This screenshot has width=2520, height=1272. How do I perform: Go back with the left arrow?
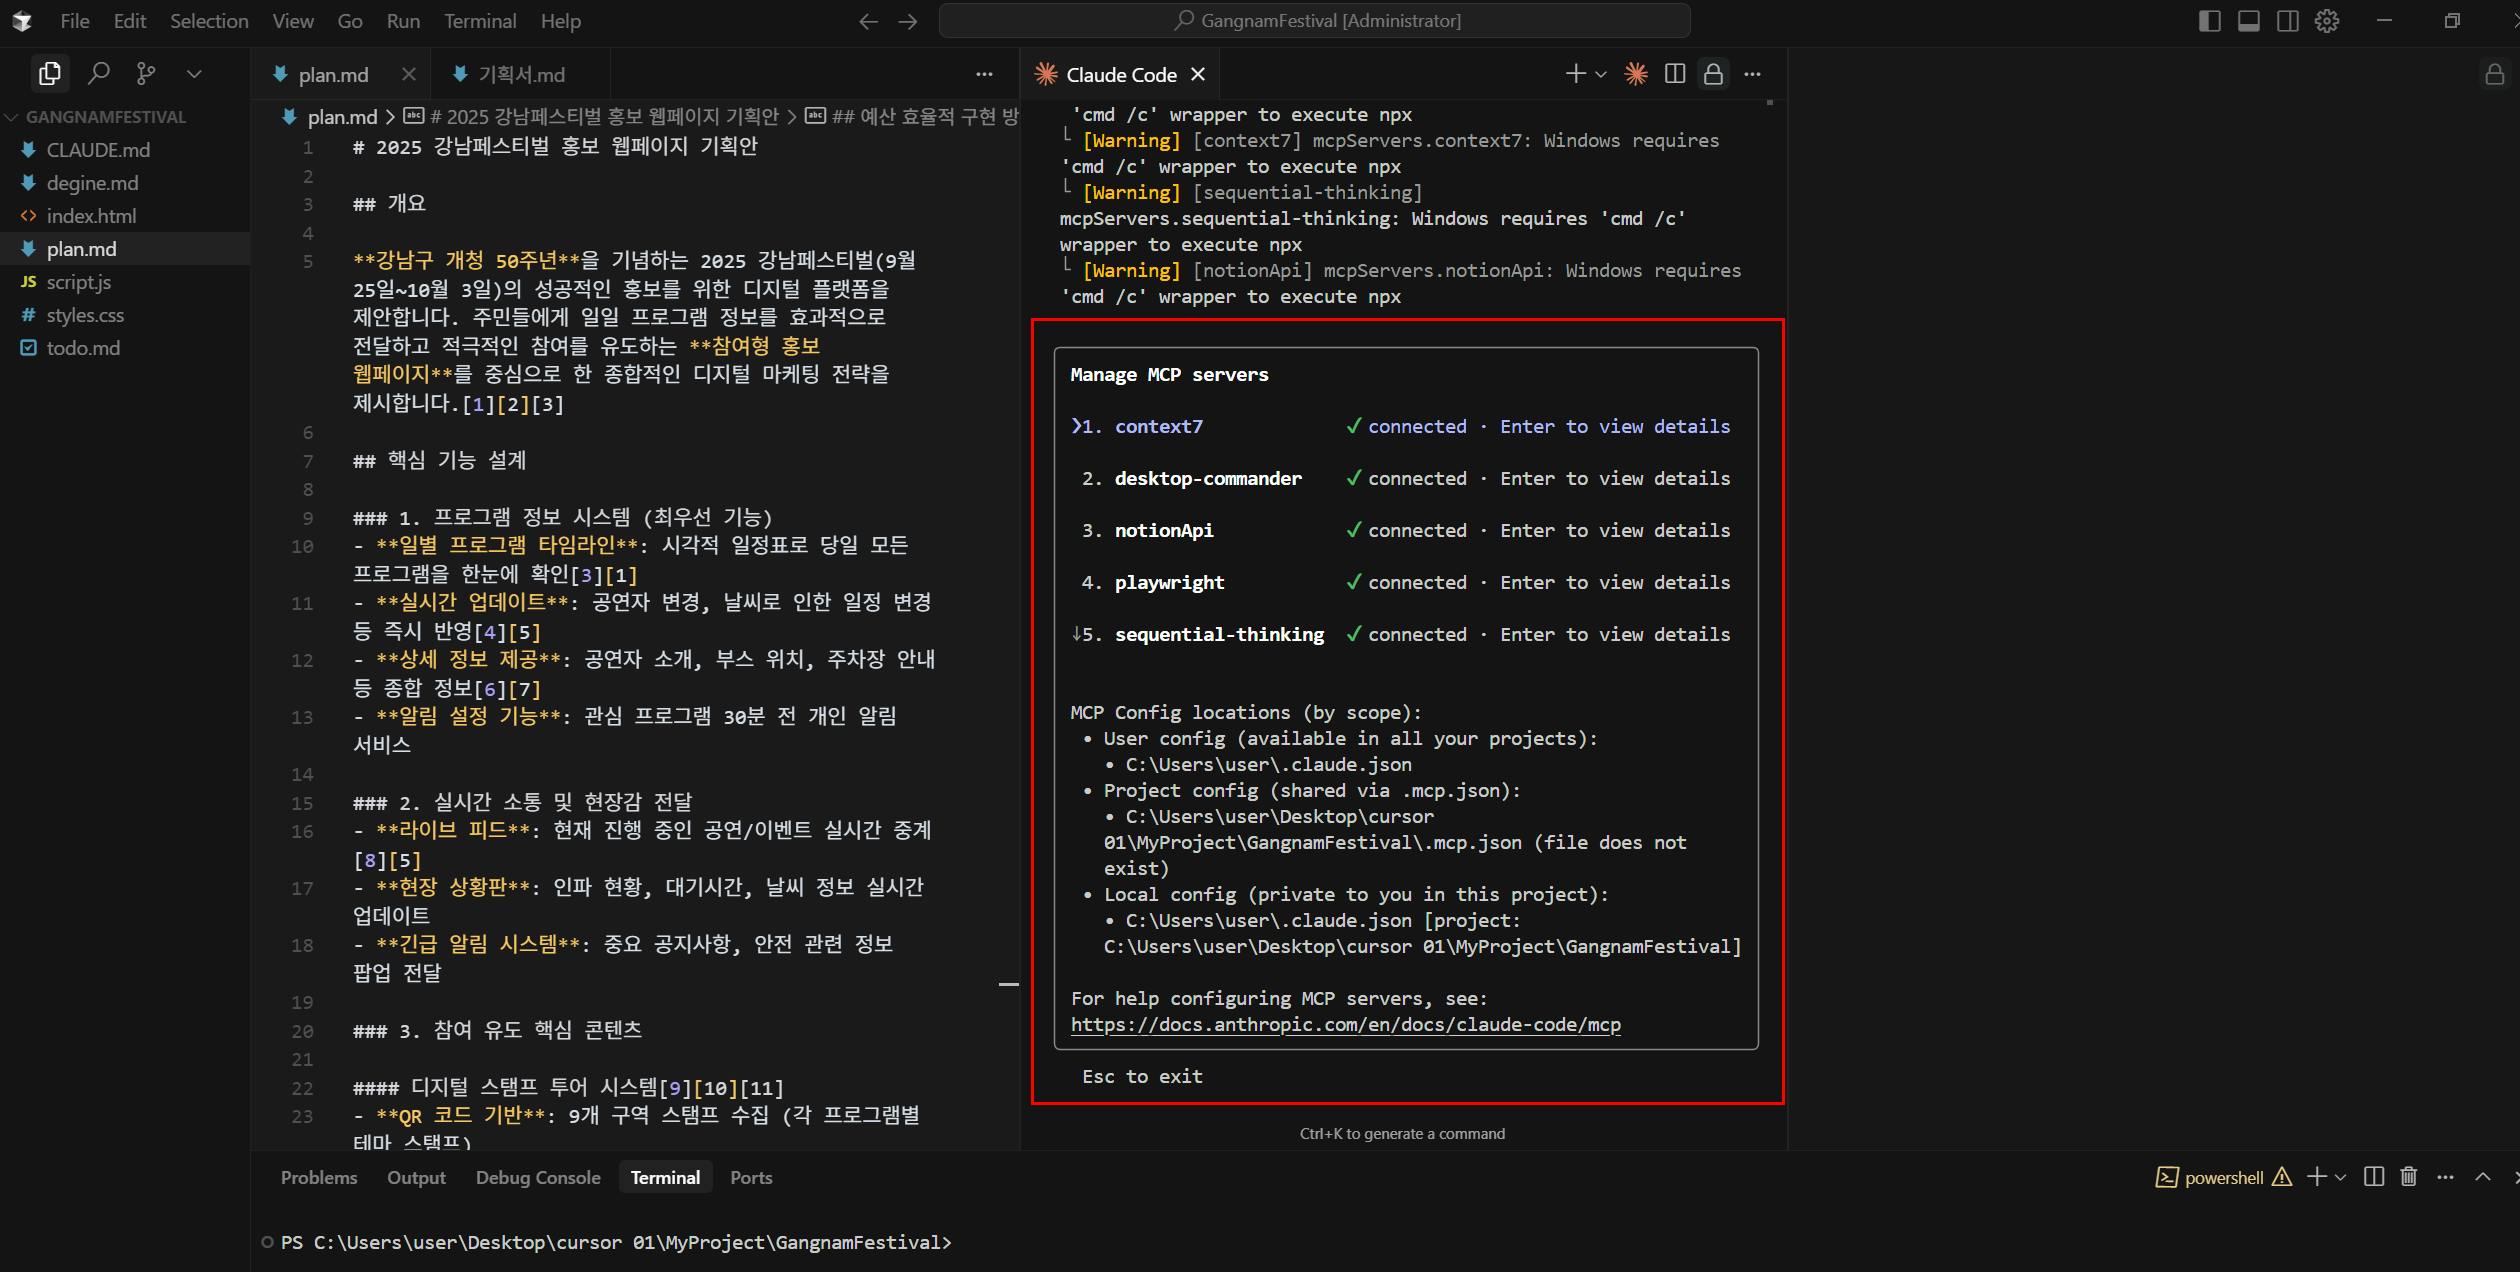click(868, 21)
